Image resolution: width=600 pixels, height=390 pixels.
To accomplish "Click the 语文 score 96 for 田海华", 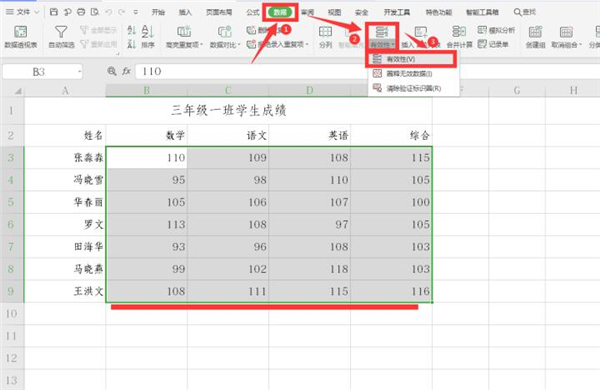I will pos(228,246).
